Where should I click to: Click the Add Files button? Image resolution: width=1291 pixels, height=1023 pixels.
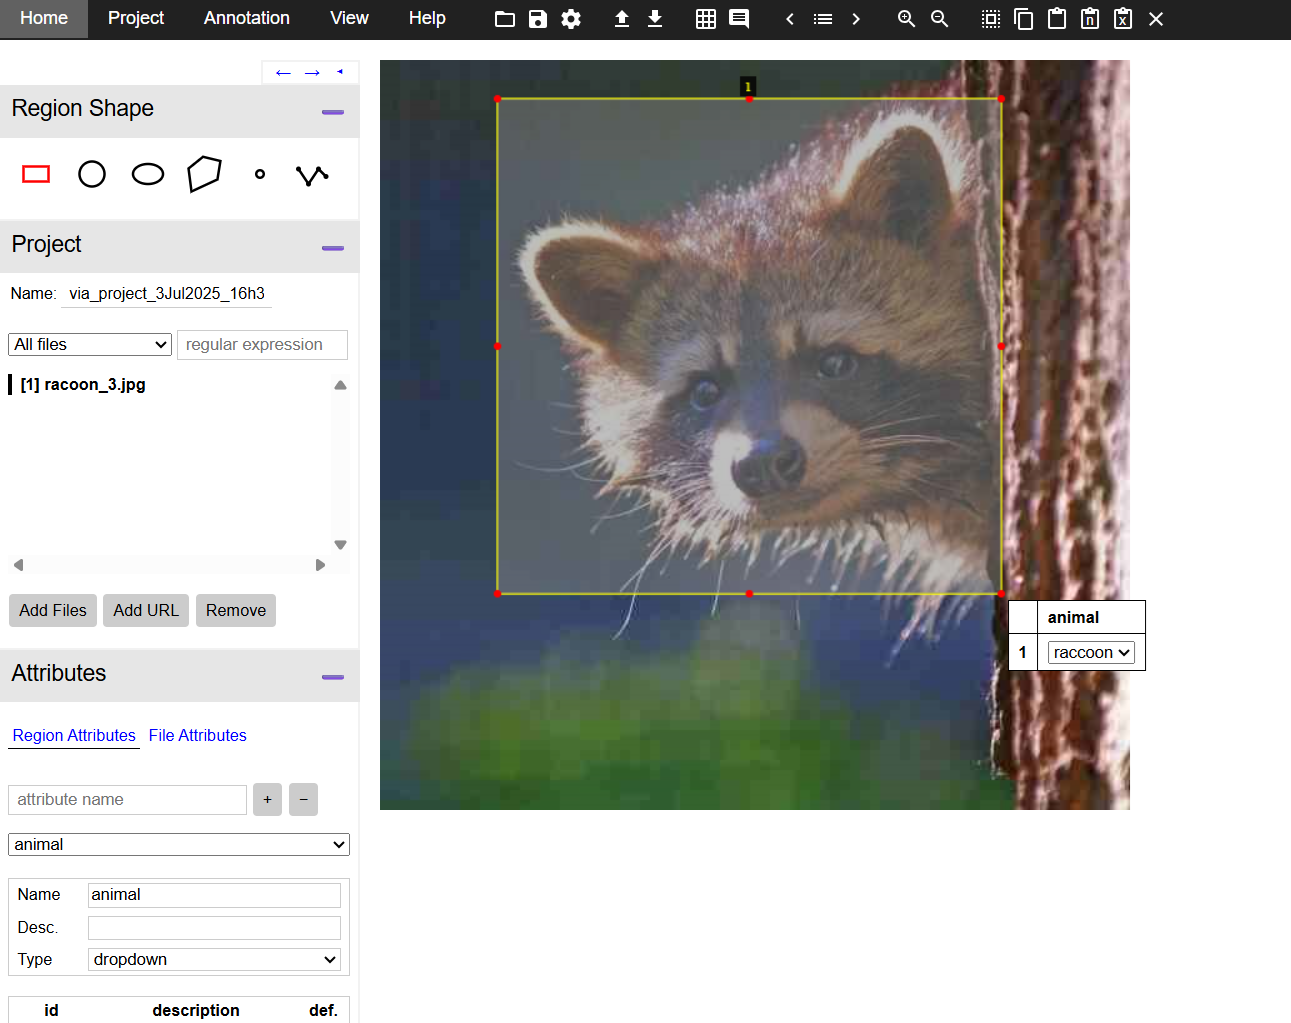pos(53,611)
